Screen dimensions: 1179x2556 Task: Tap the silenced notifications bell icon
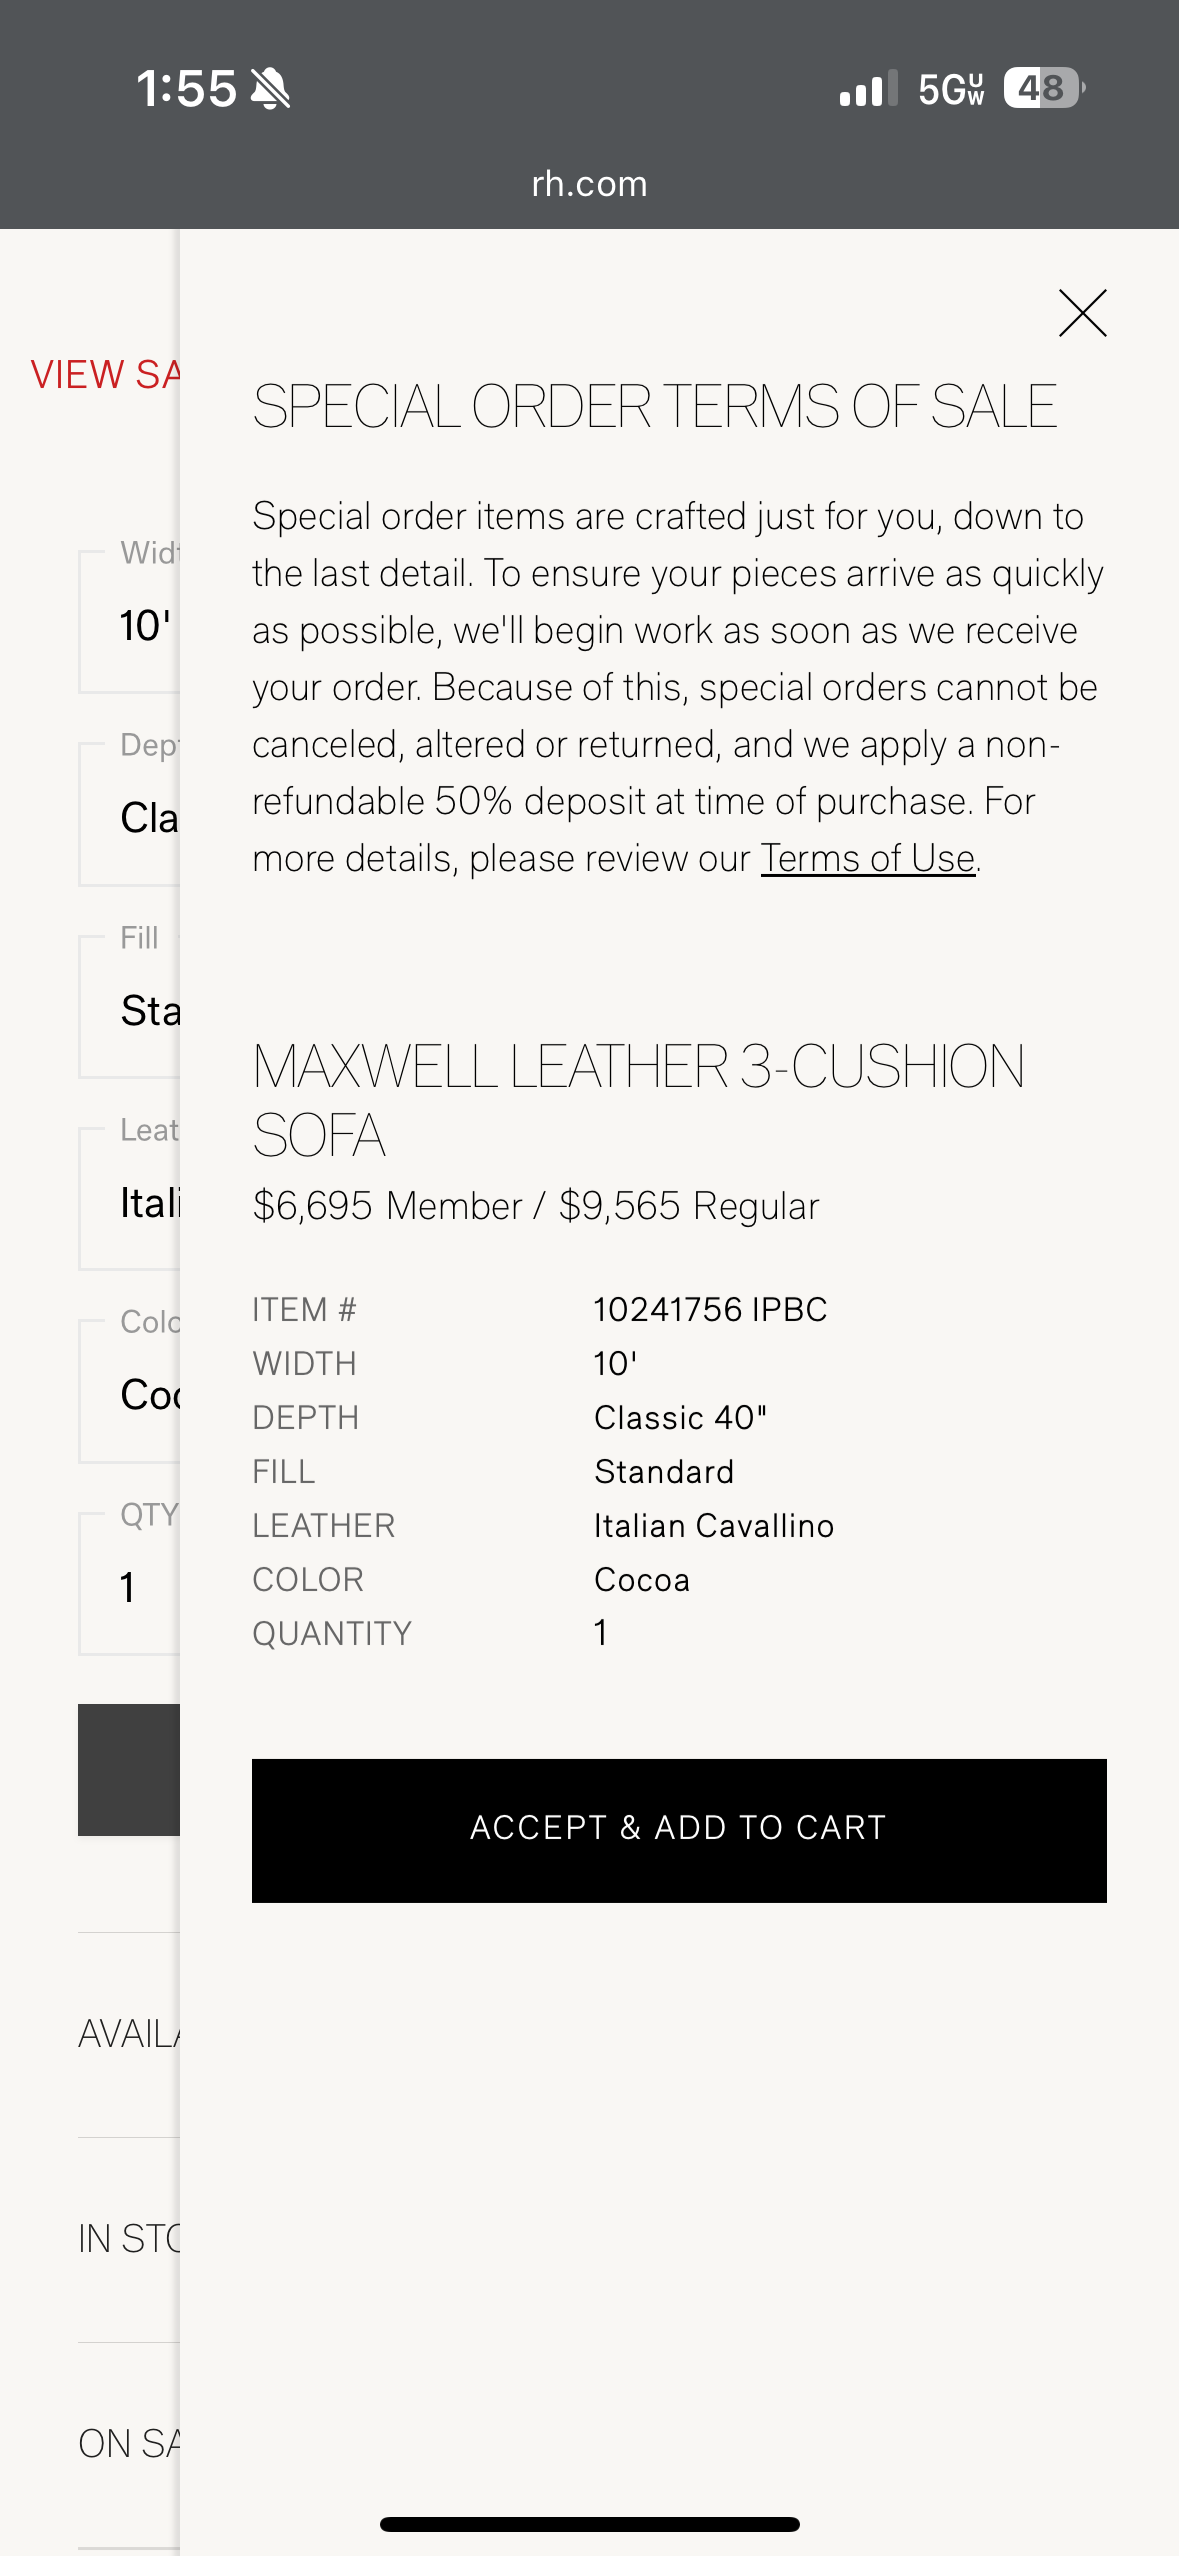click(x=273, y=88)
